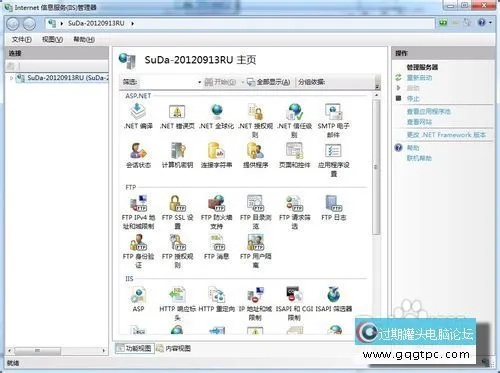
Task: Open the FTP 目录浏览 icon
Action: [x=255, y=212]
